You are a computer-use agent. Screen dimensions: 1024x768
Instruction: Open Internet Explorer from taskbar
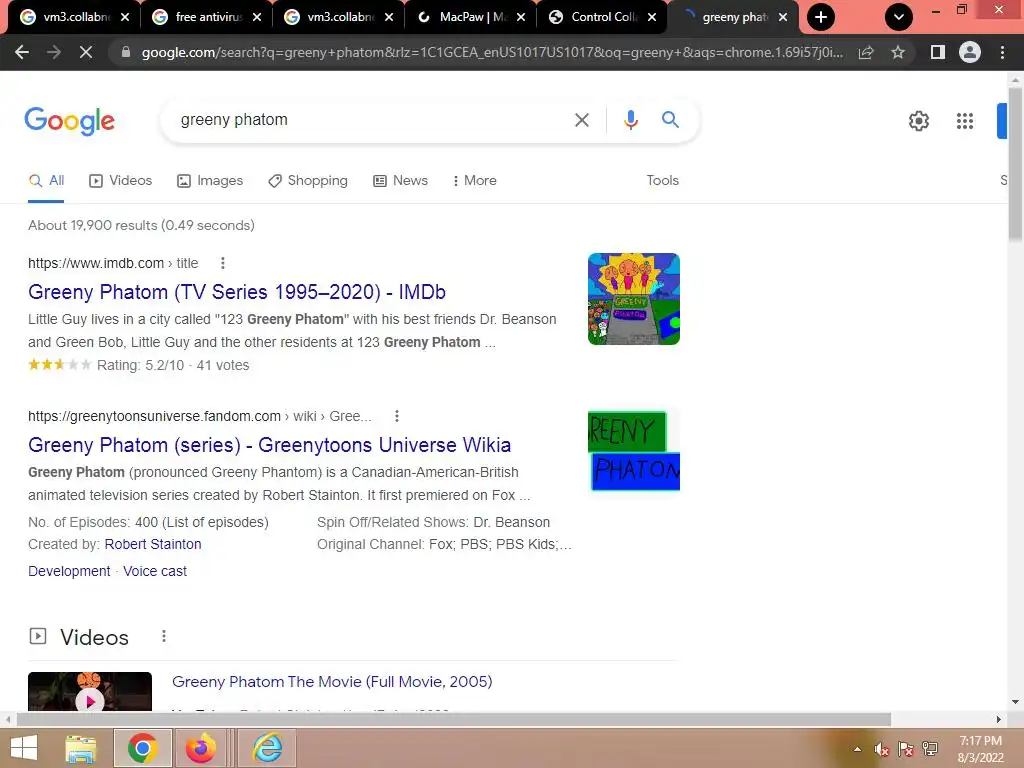[268, 748]
